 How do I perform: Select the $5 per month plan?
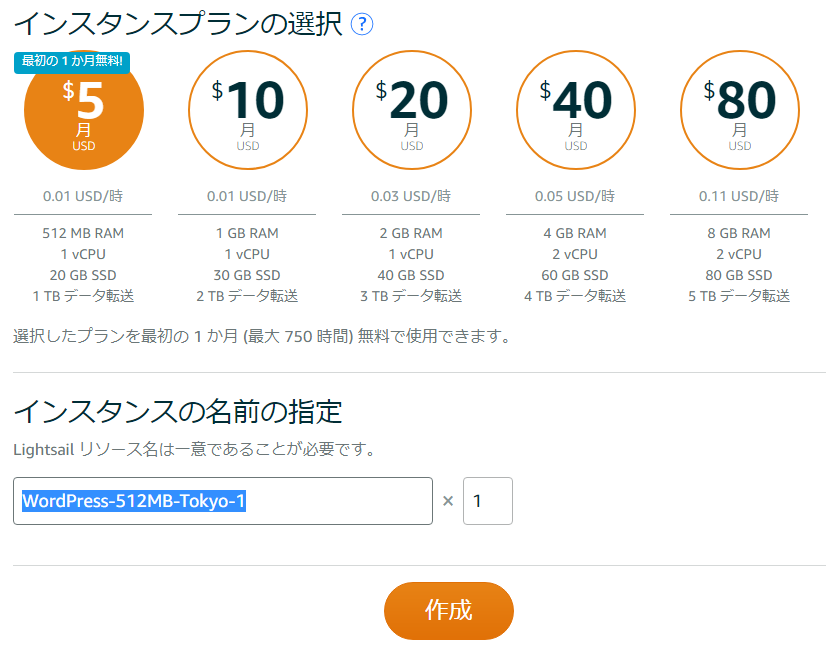pyautogui.click(x=84, y=110)
